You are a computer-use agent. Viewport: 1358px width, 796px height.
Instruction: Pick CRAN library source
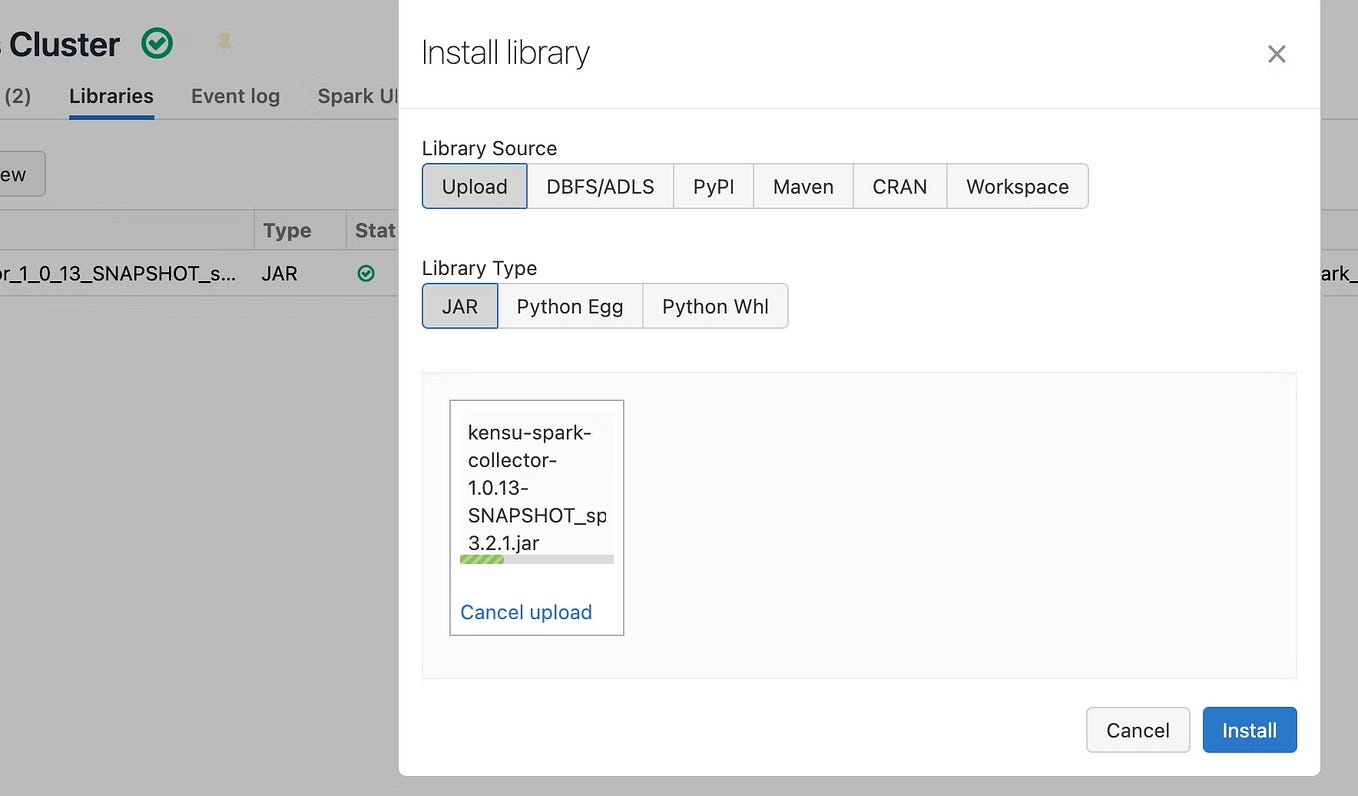point(900,186)
